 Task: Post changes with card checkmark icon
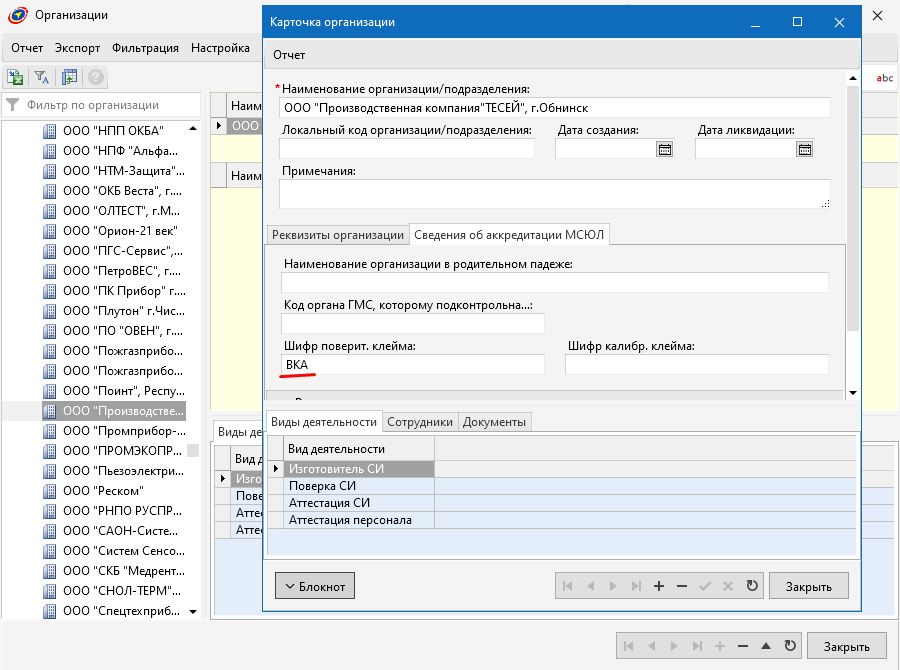pos(705,586)
